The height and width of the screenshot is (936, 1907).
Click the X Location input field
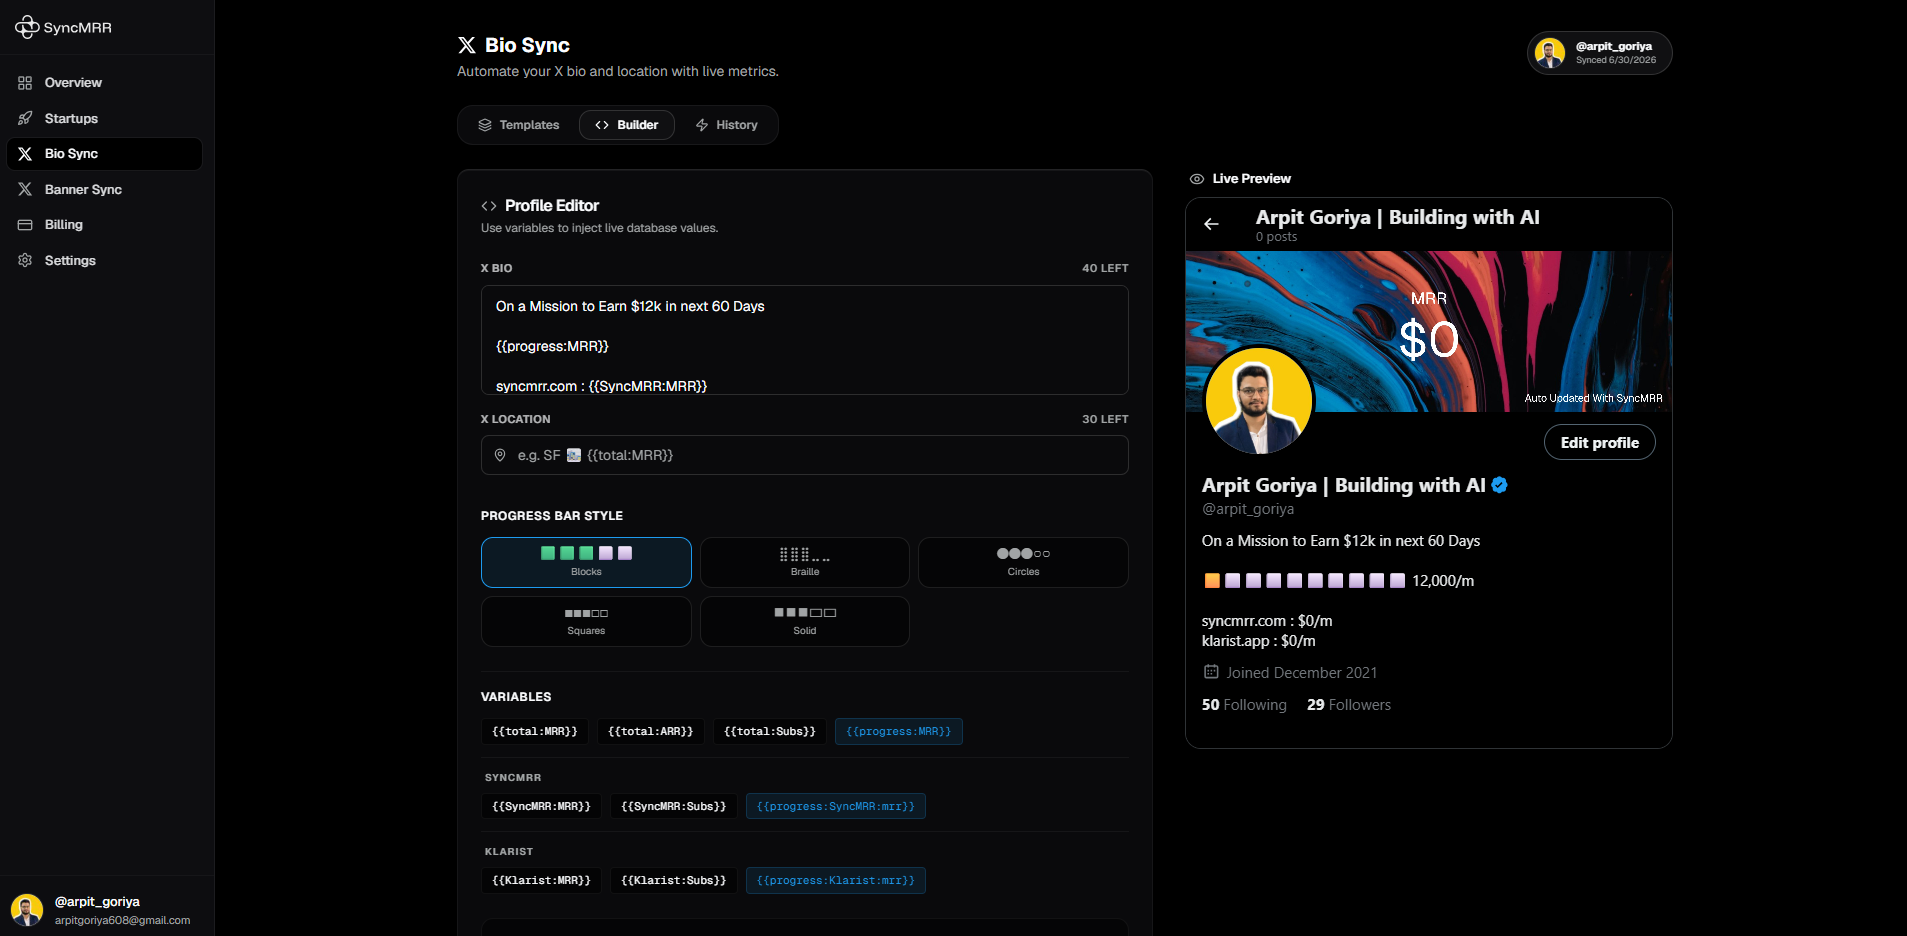click(x=805, y=455)
